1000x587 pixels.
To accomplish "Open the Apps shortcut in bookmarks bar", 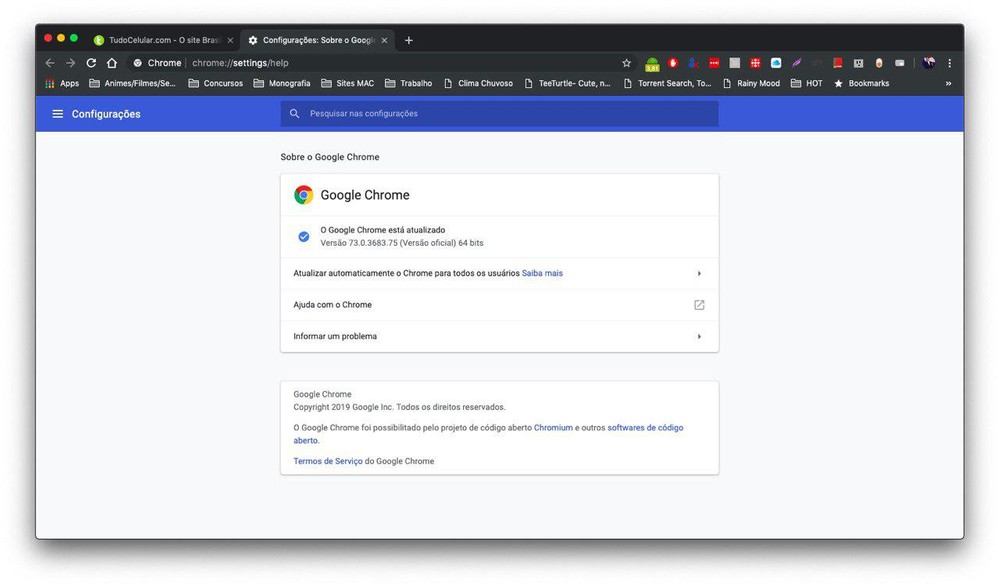I will click(x=62, y=83).
